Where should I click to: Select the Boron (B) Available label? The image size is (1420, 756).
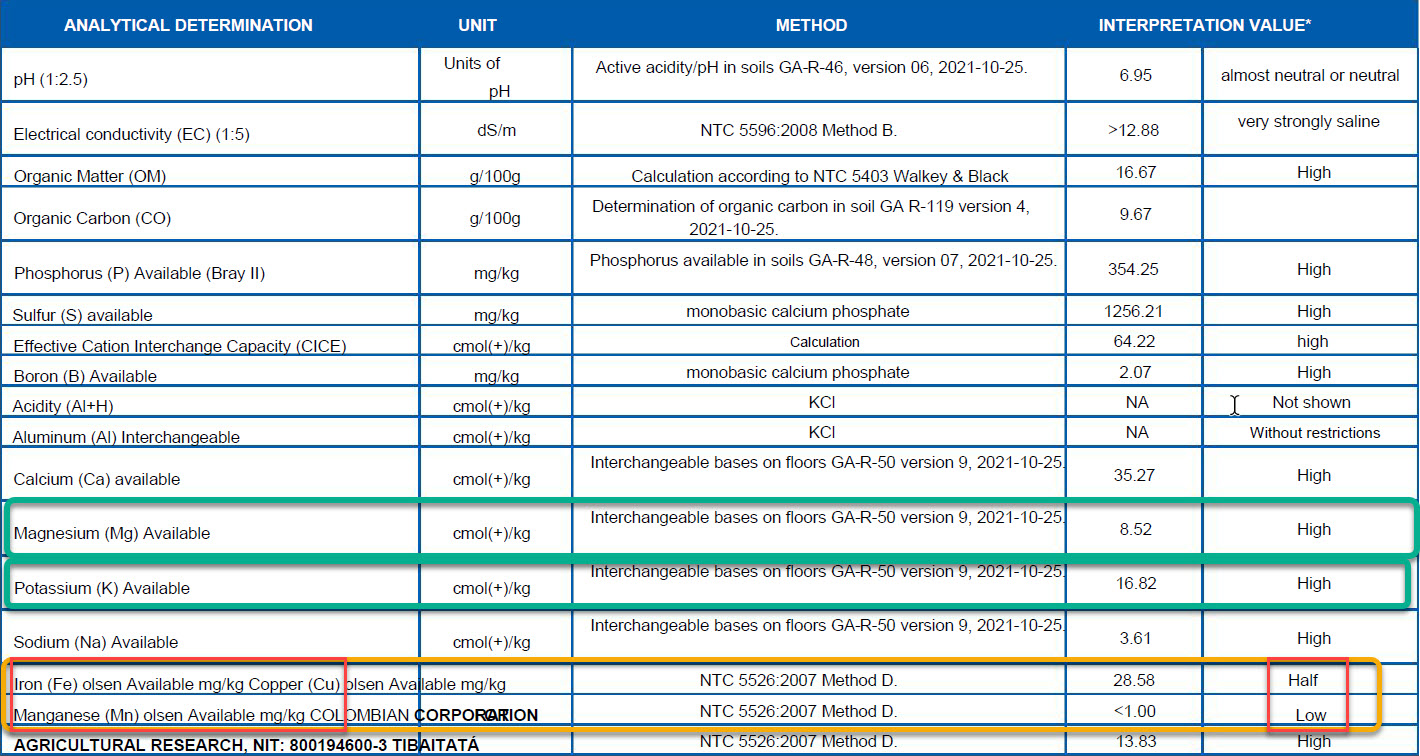point(85,376)
